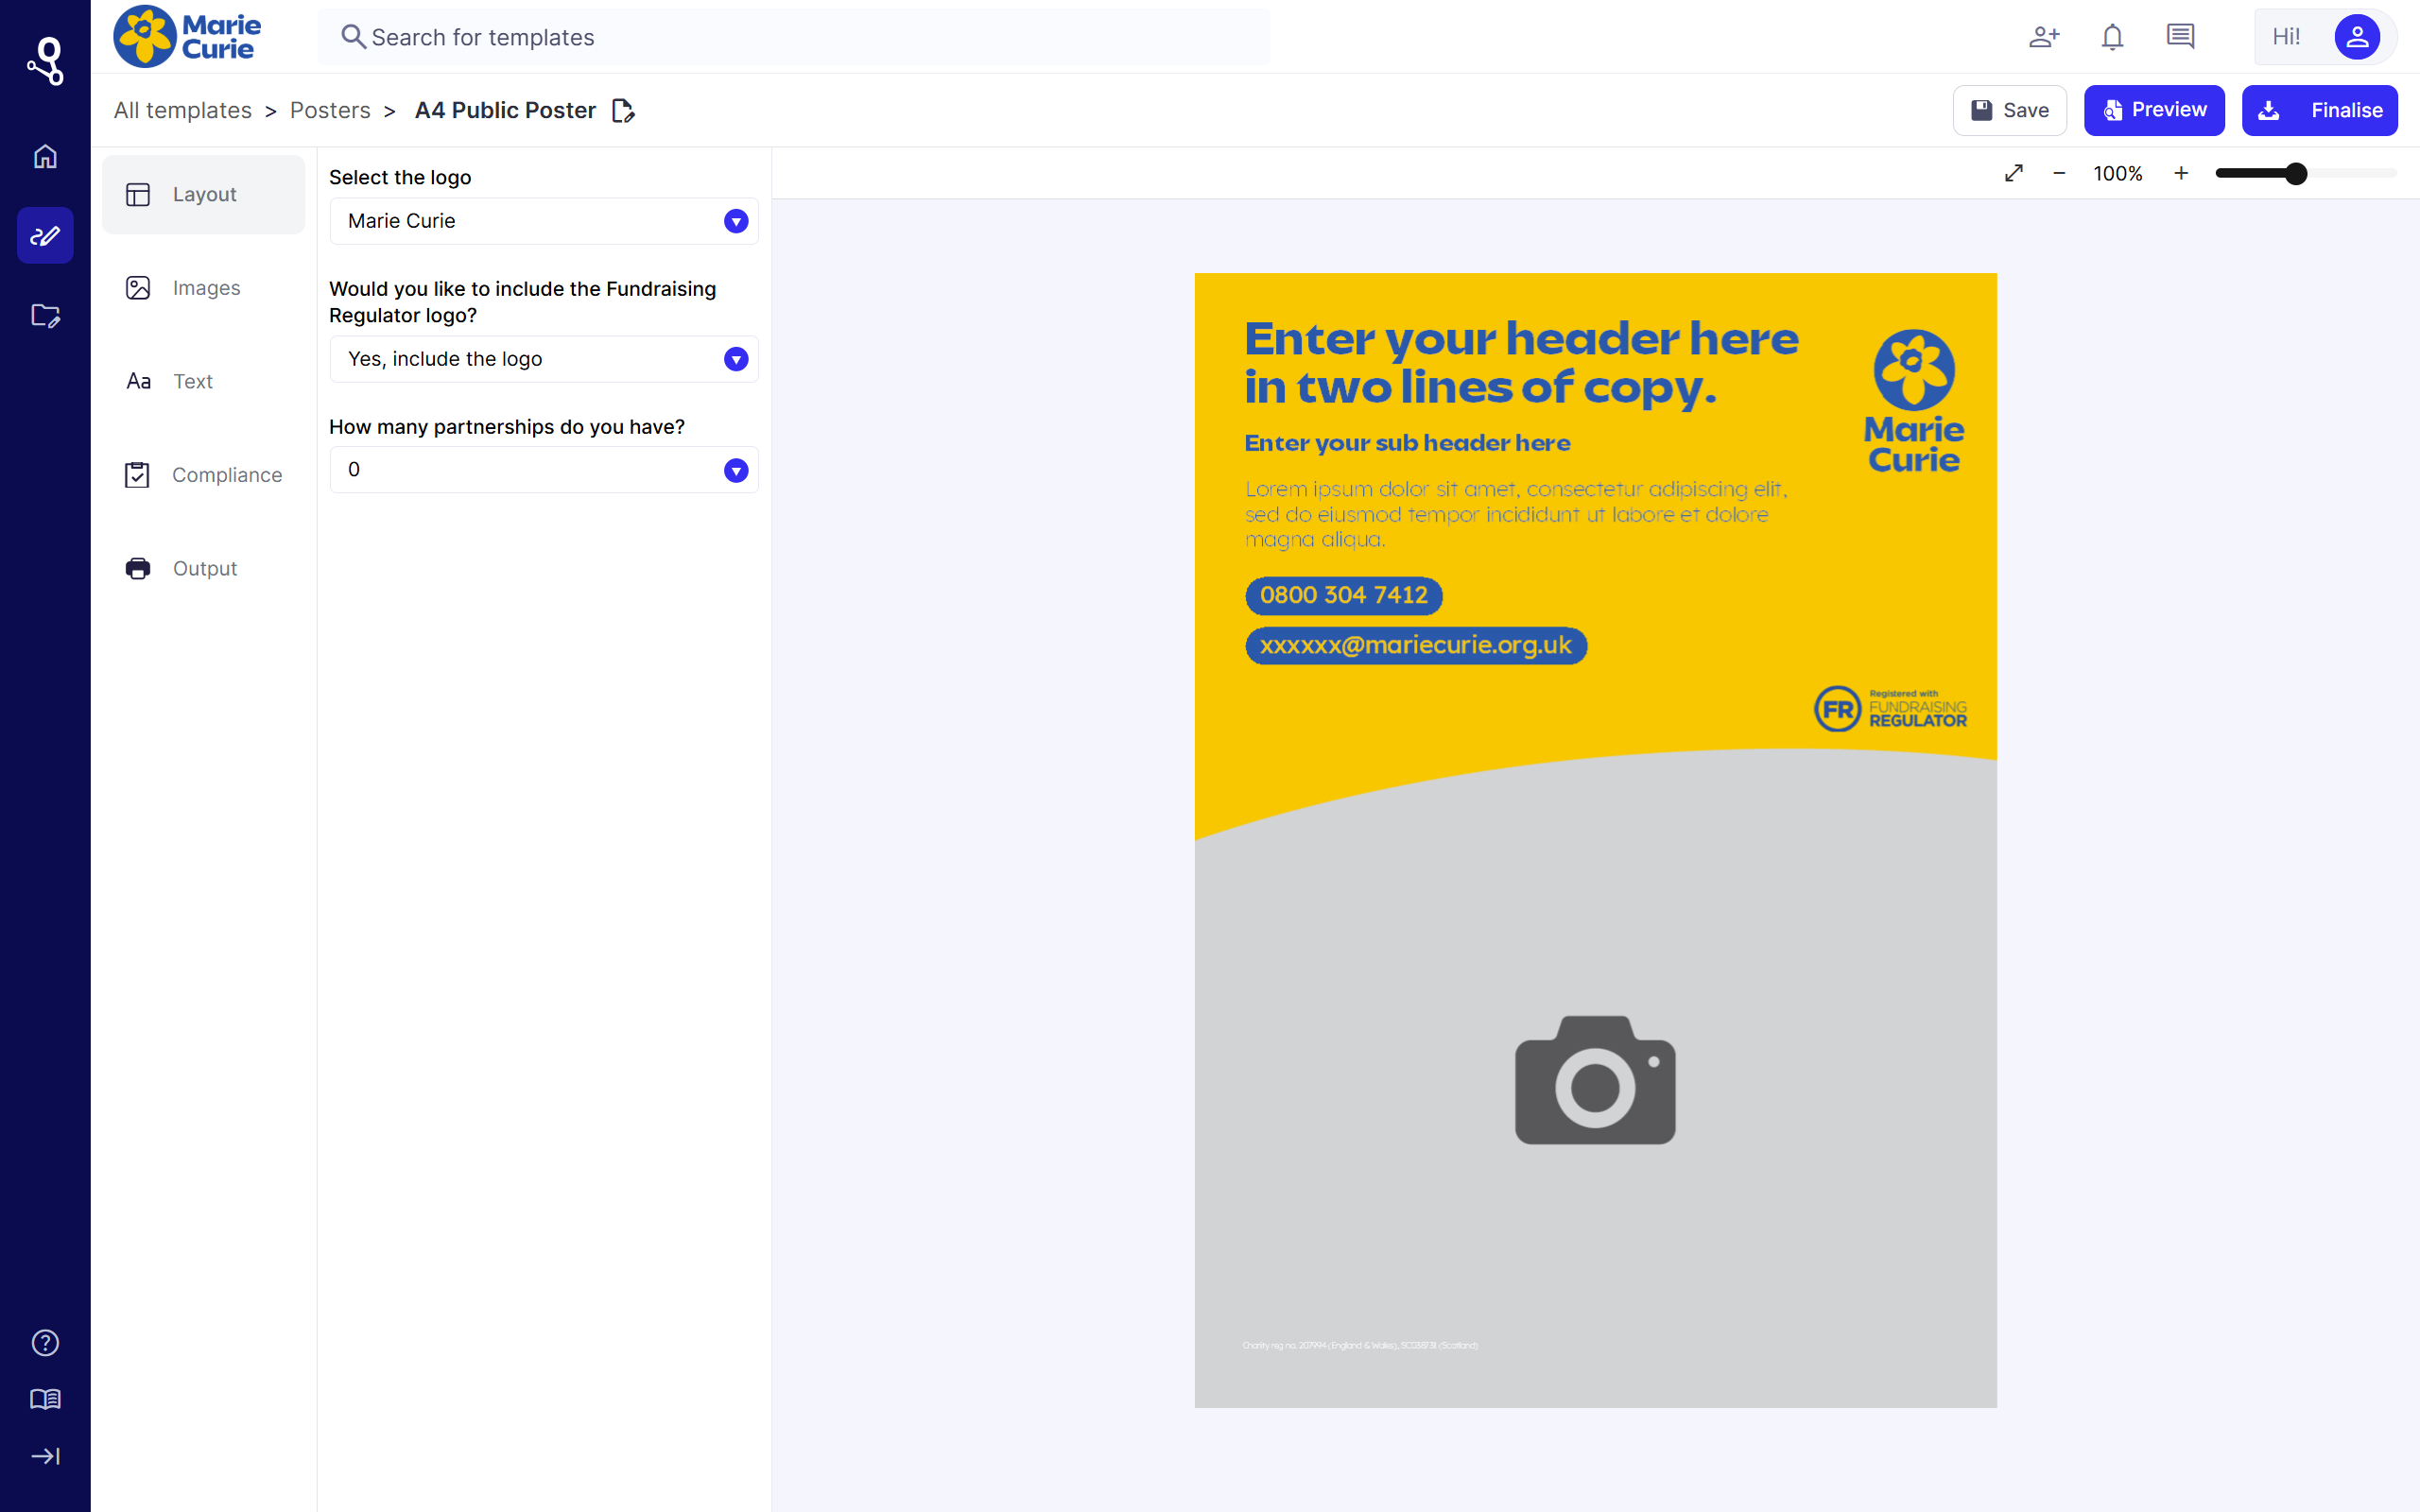This screenshot has height=1512, width=2420.
Task: Zoom out with the minus icon
Action: (2059, 173)
